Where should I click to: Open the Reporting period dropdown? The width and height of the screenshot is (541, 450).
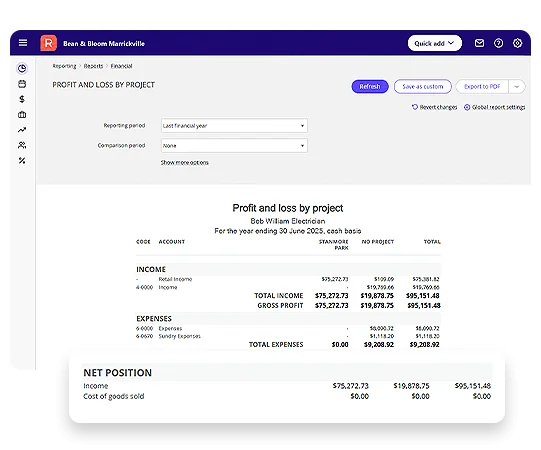234,126
